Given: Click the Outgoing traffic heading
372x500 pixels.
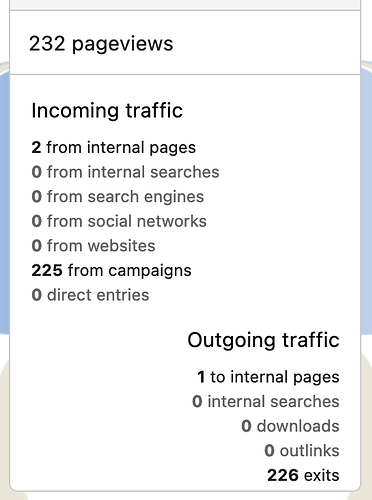Looking at the screenshot, I should pos(263,340).
